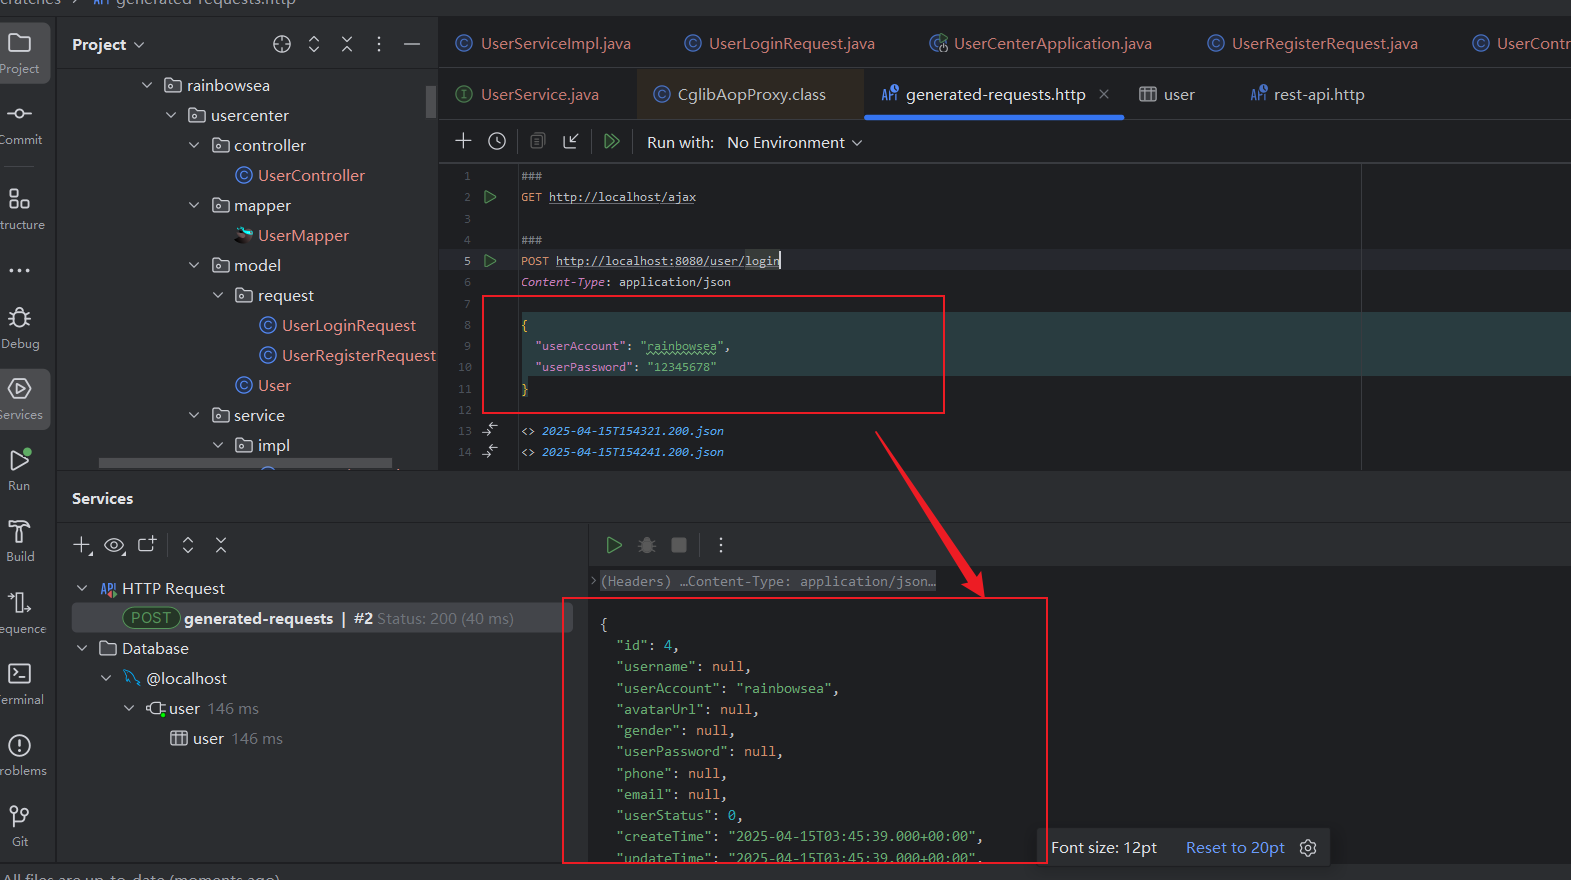Run the POST login request gutter icon
The width and height of the screenshot is (1571, 880).
490,261
